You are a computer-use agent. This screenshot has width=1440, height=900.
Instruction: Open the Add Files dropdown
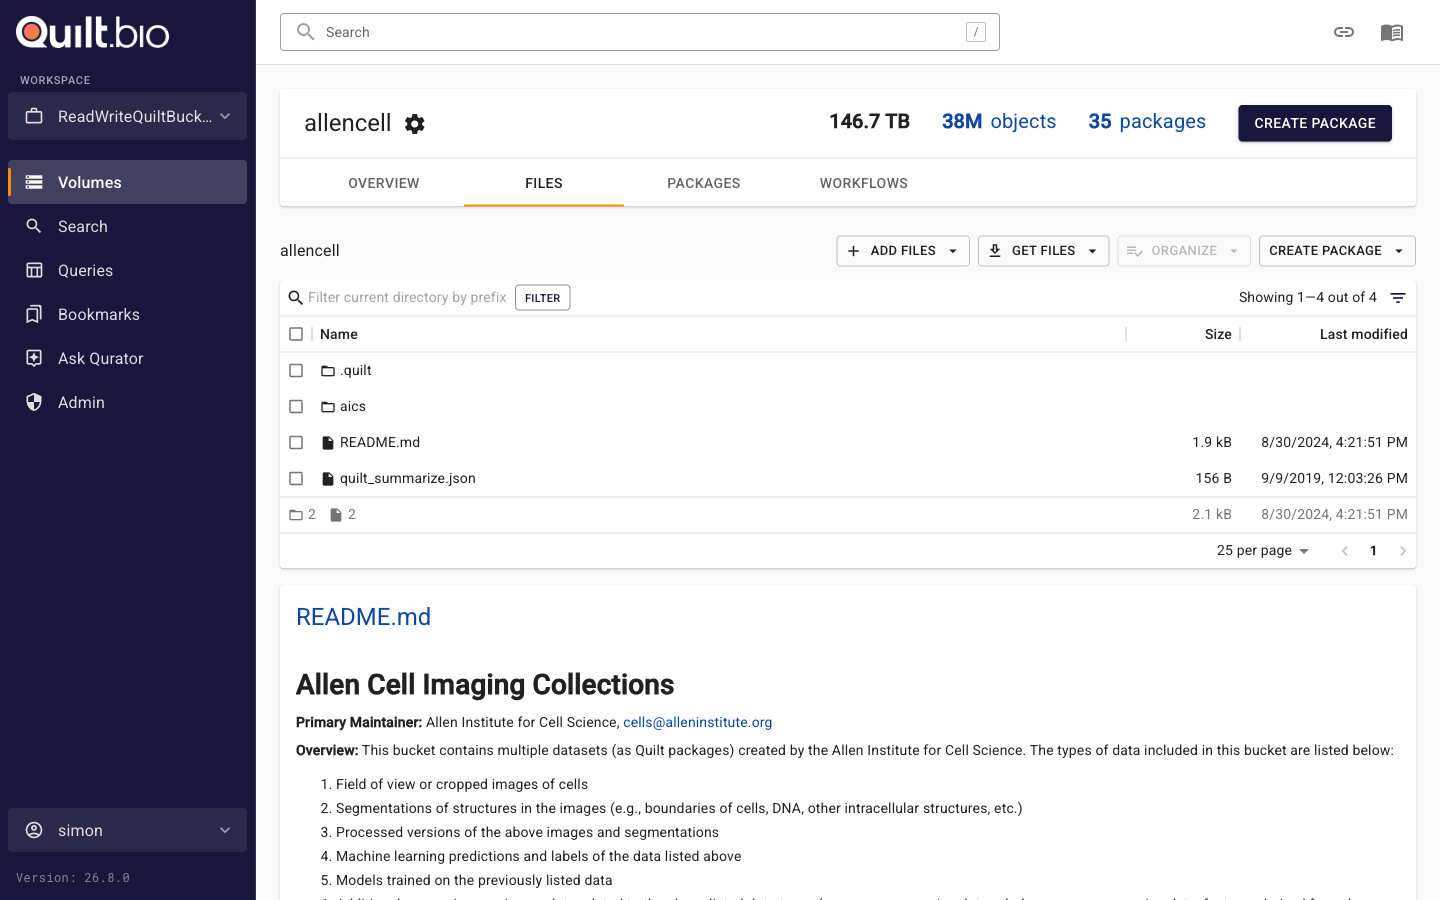click(903, 251)
